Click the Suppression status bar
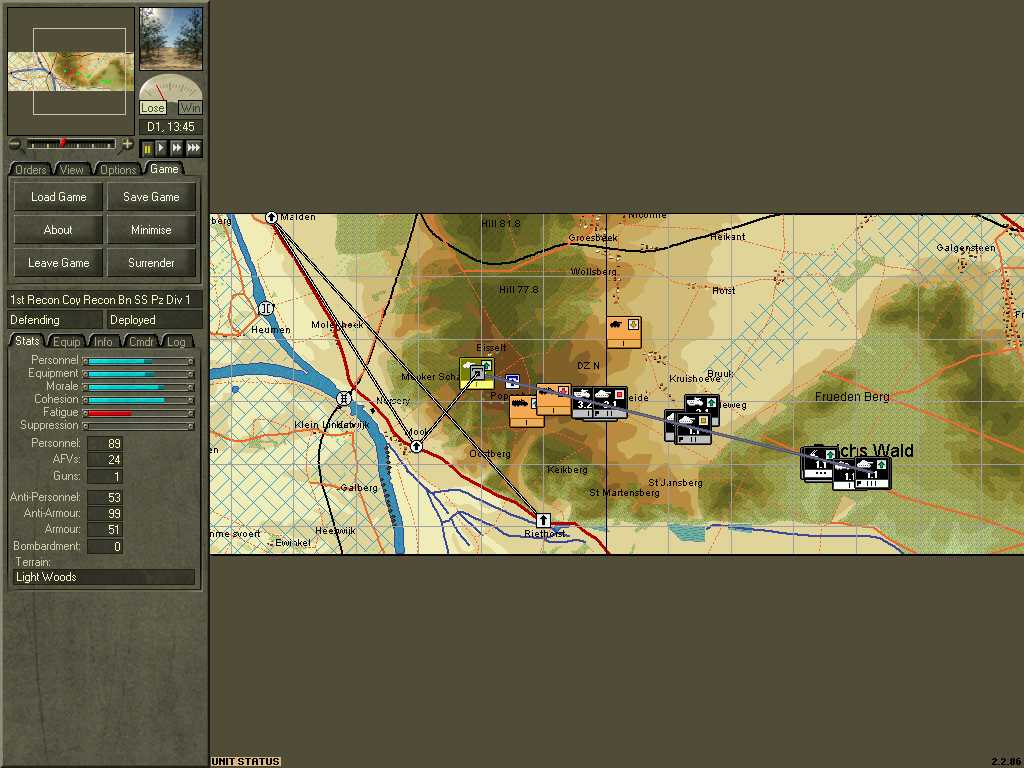Screen dimensions: 1024x768 [138, 426]
